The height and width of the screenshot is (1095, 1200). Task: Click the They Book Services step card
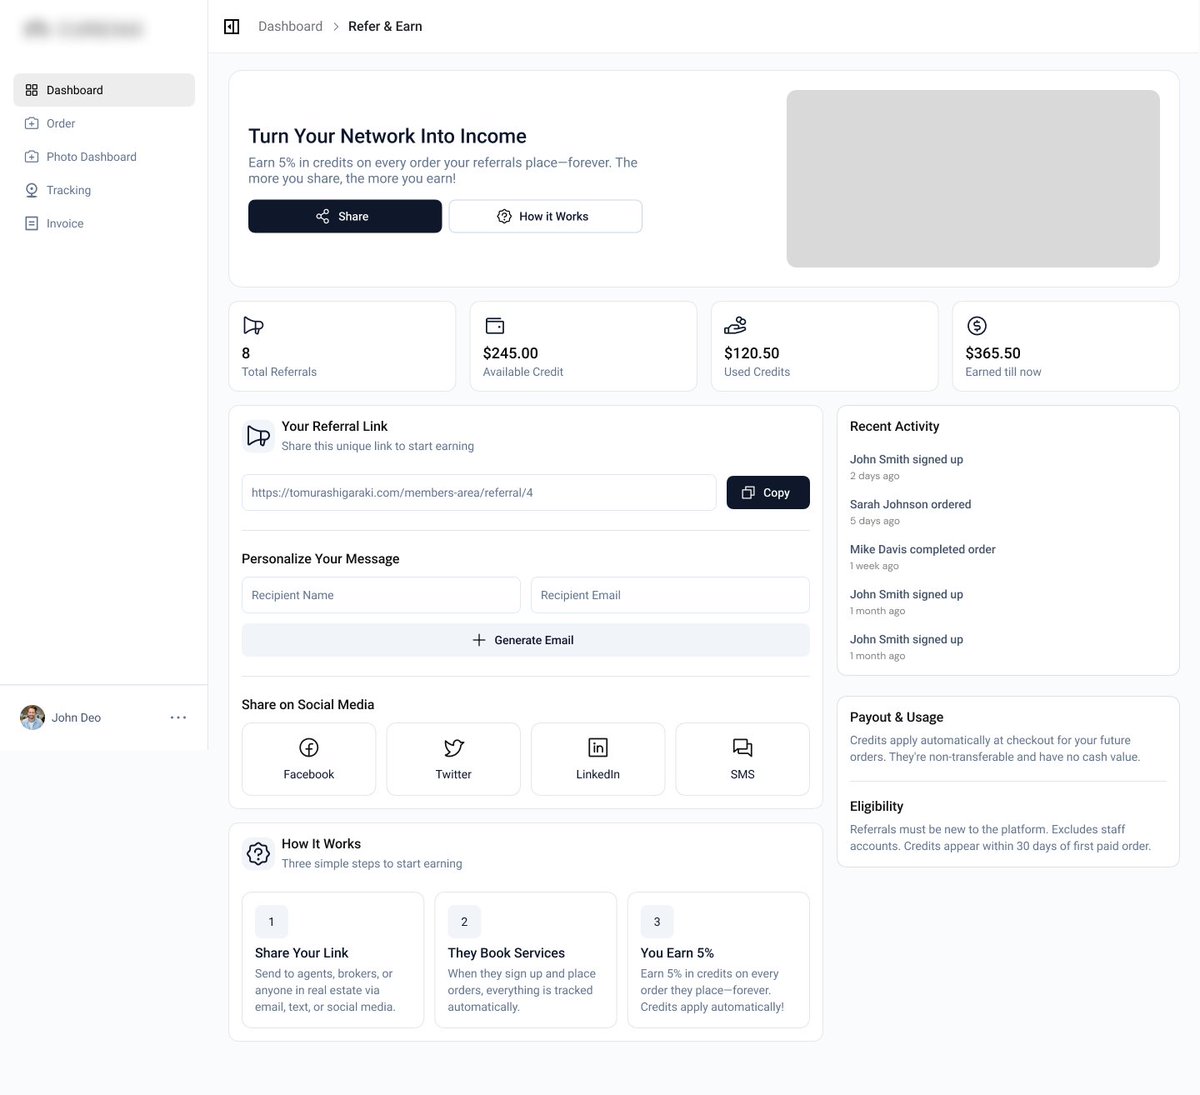pos(525,960)
